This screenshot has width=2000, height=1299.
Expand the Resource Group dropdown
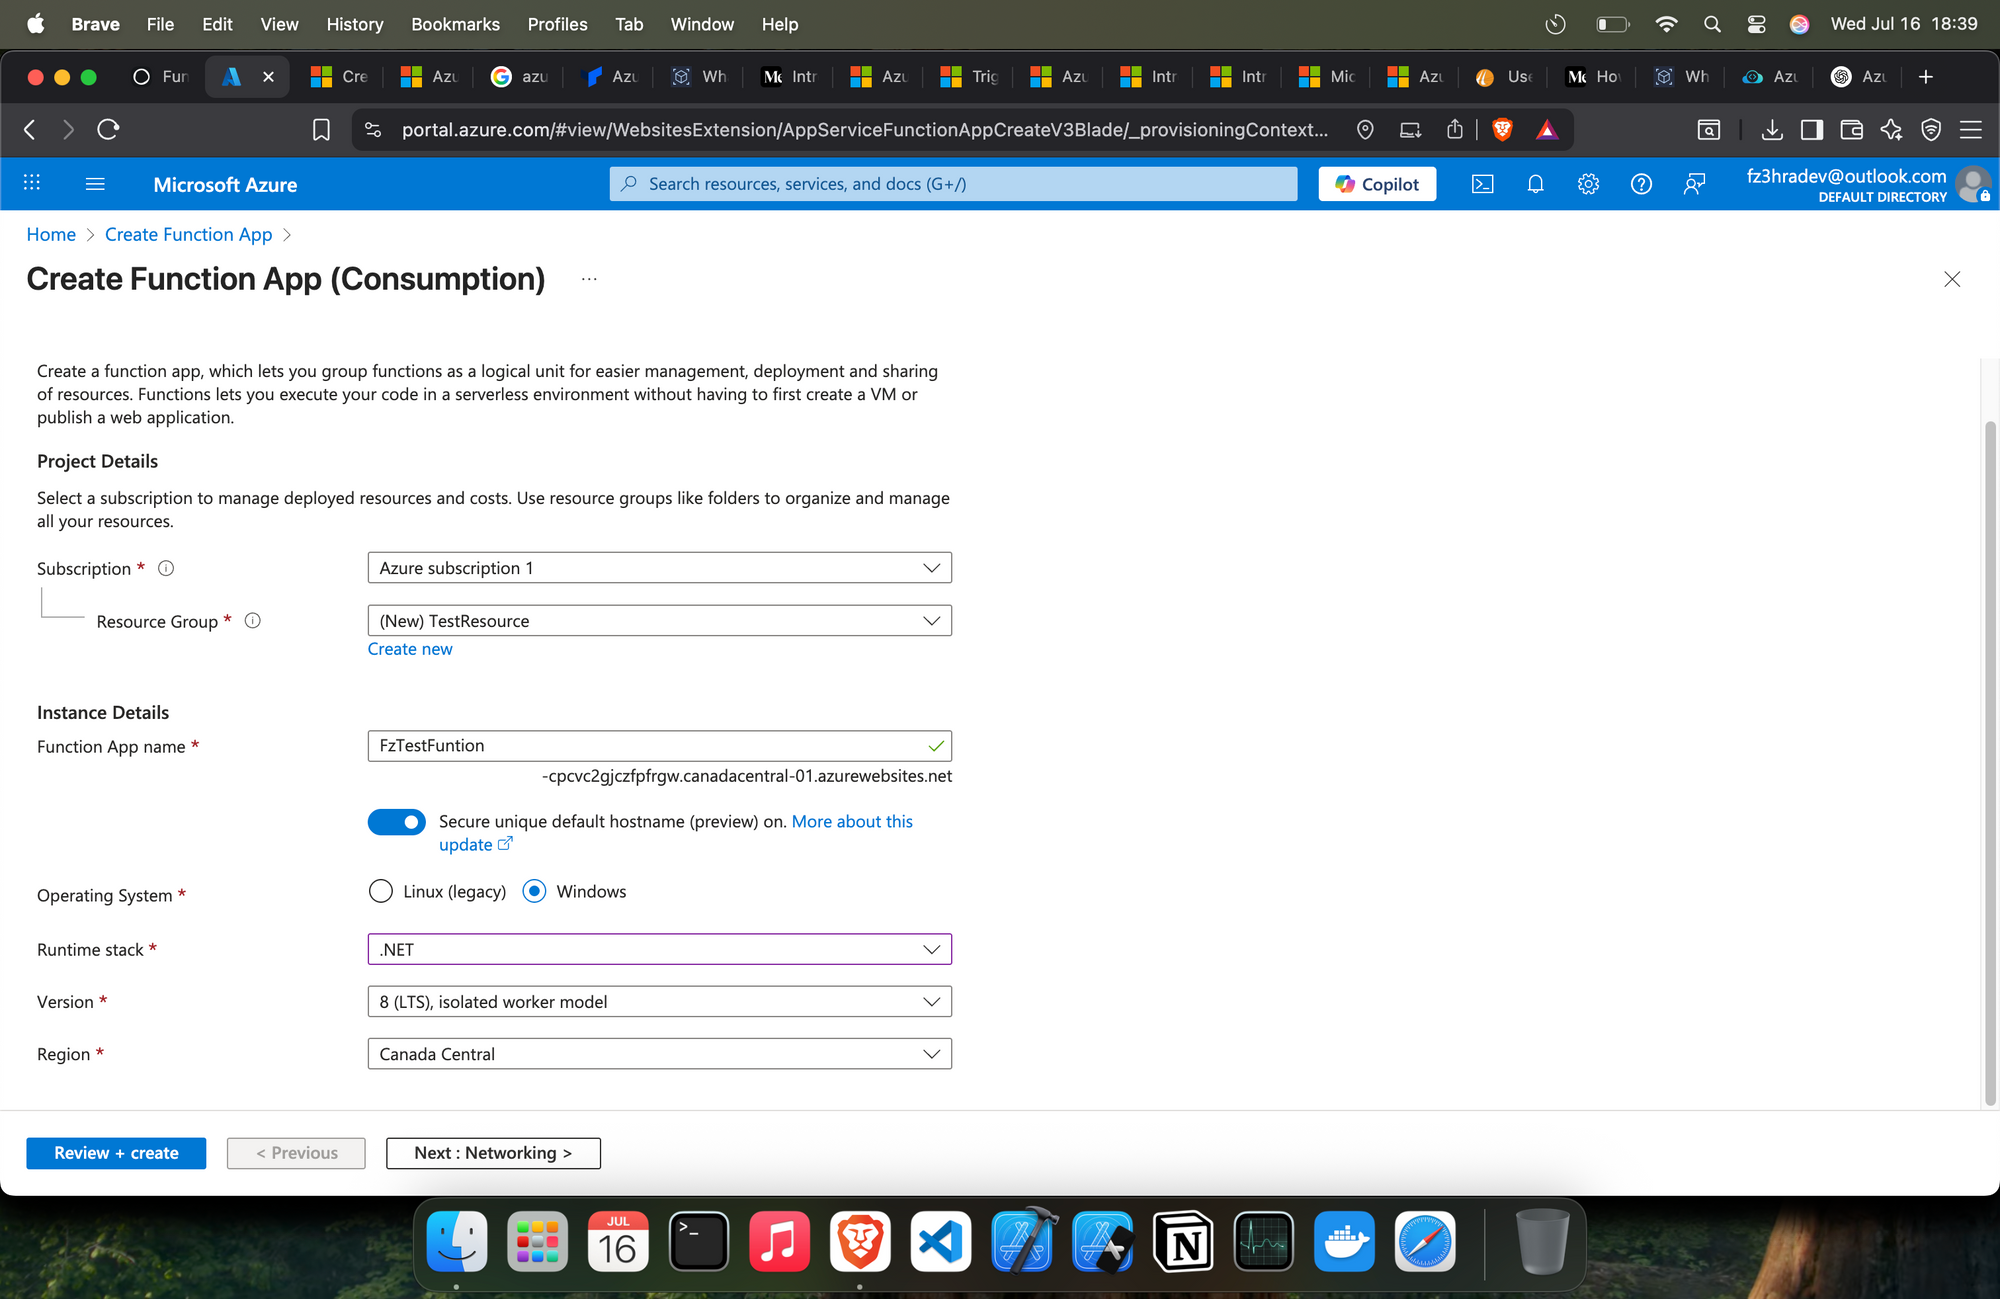pyautogui.click(x=659, y=621)
